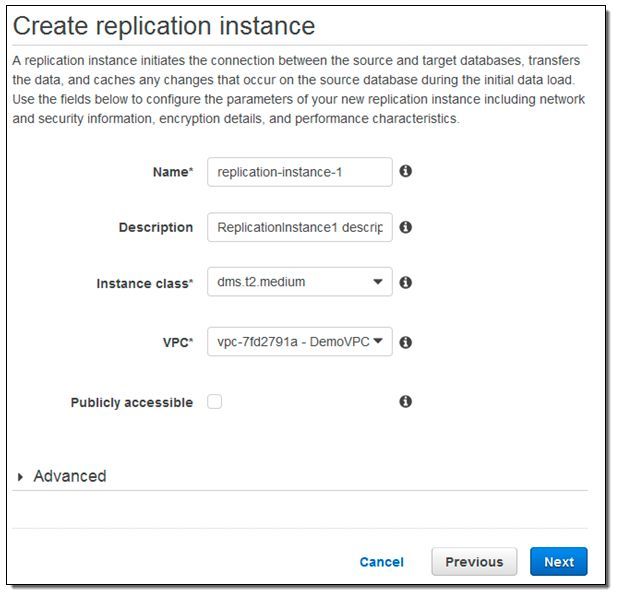Click the info icon next to Description
This screenshot has height=592, width=617.
406,227
